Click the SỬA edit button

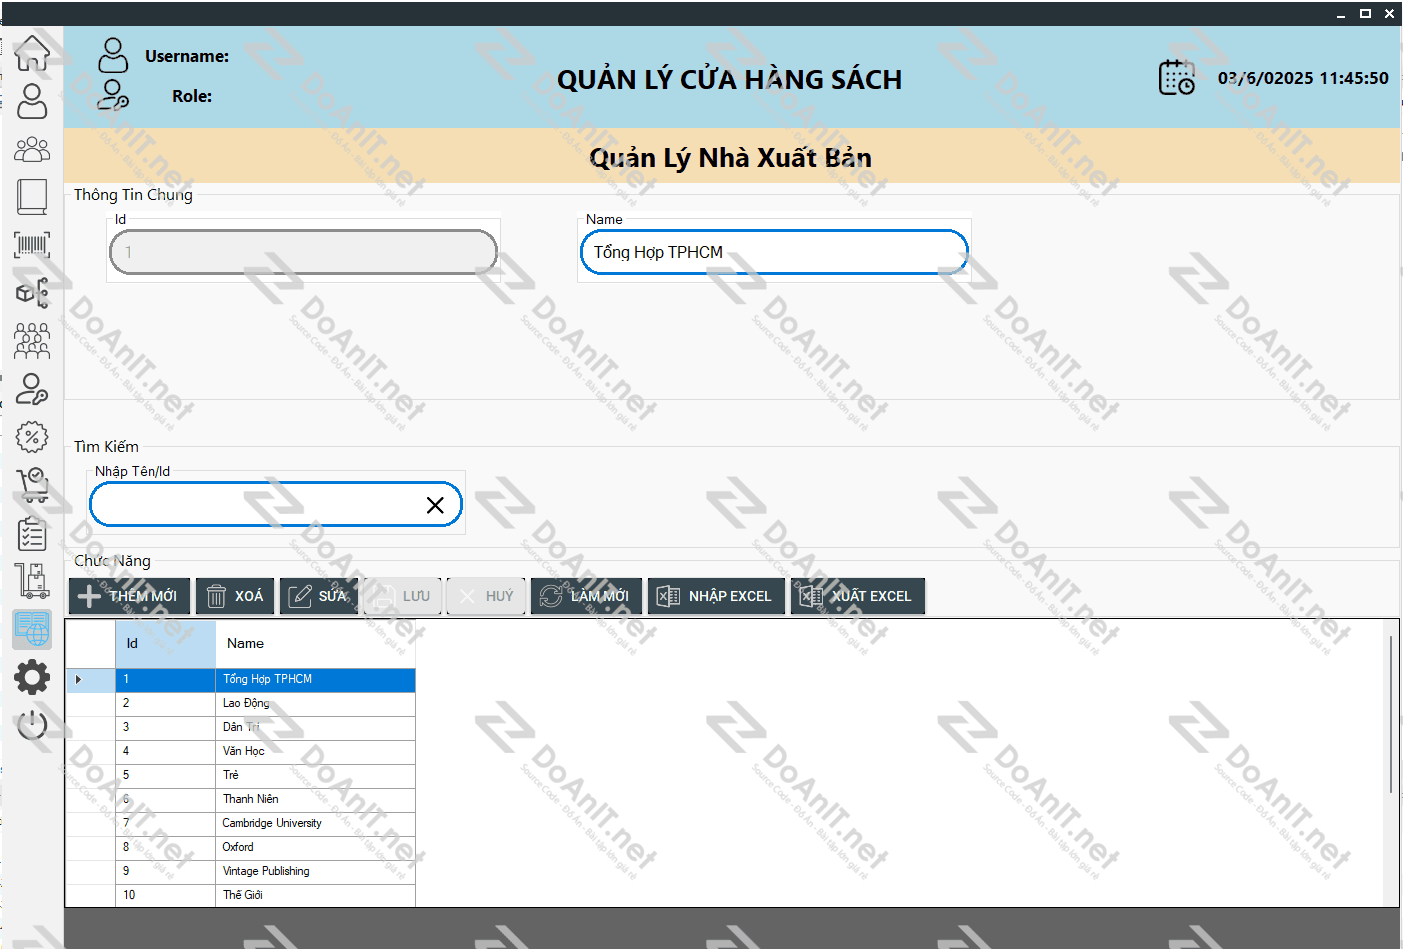pos(318,596)
